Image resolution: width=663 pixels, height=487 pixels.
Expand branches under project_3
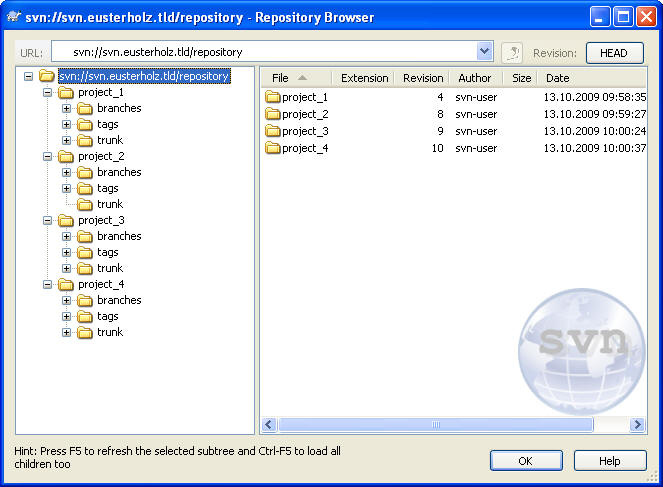coord(67,236)
